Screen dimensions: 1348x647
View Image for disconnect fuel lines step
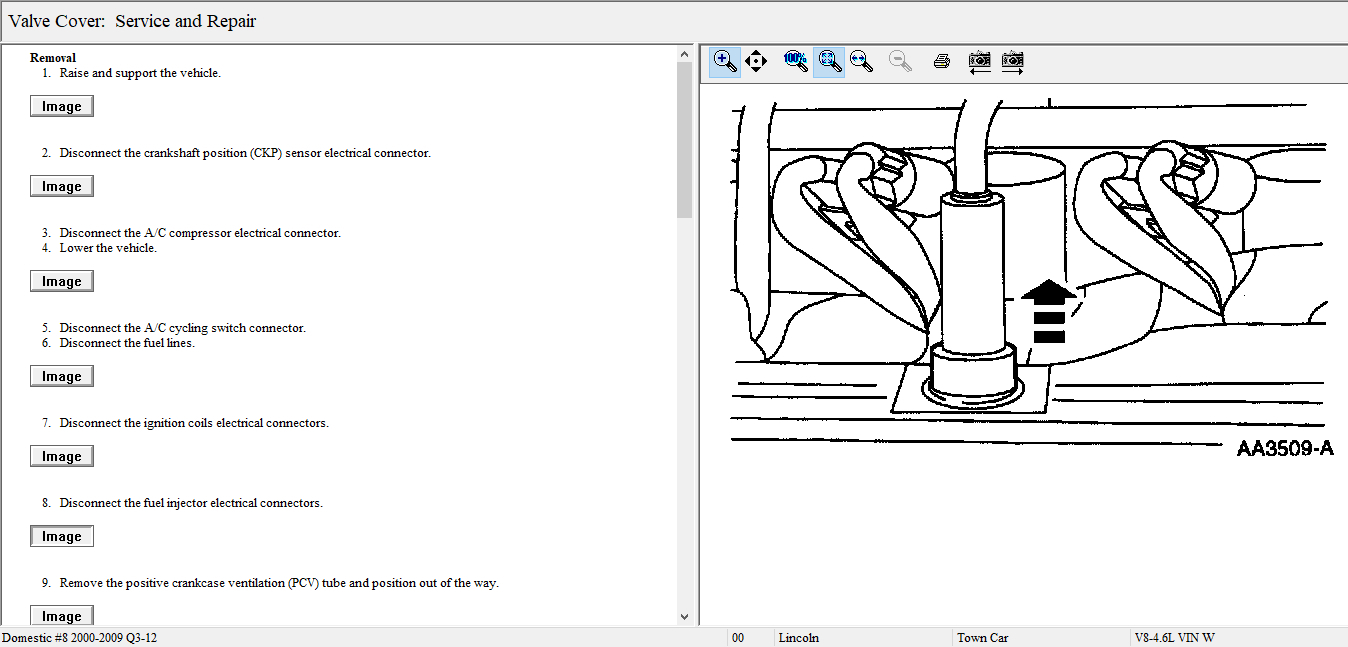(62, 377)
